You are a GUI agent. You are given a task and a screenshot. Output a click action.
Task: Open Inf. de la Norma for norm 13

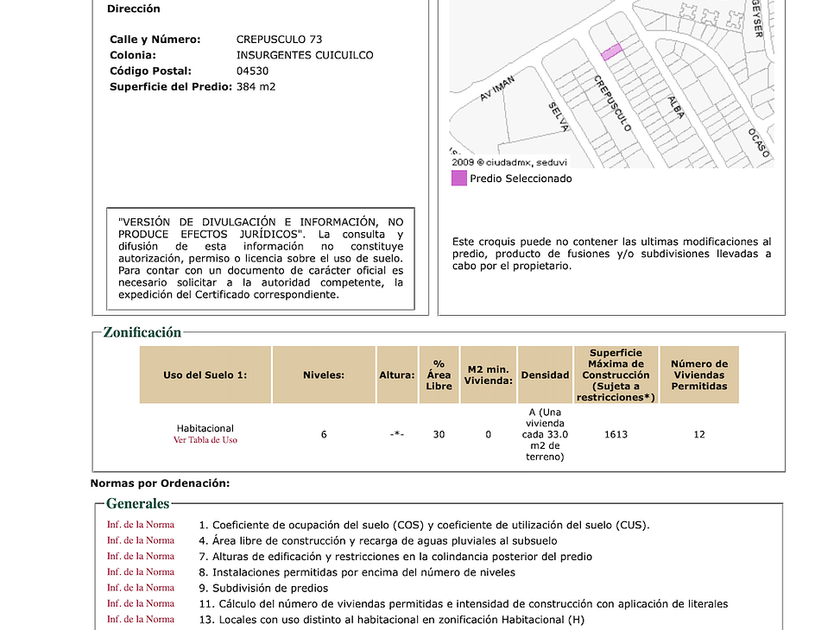coord(140,619)
